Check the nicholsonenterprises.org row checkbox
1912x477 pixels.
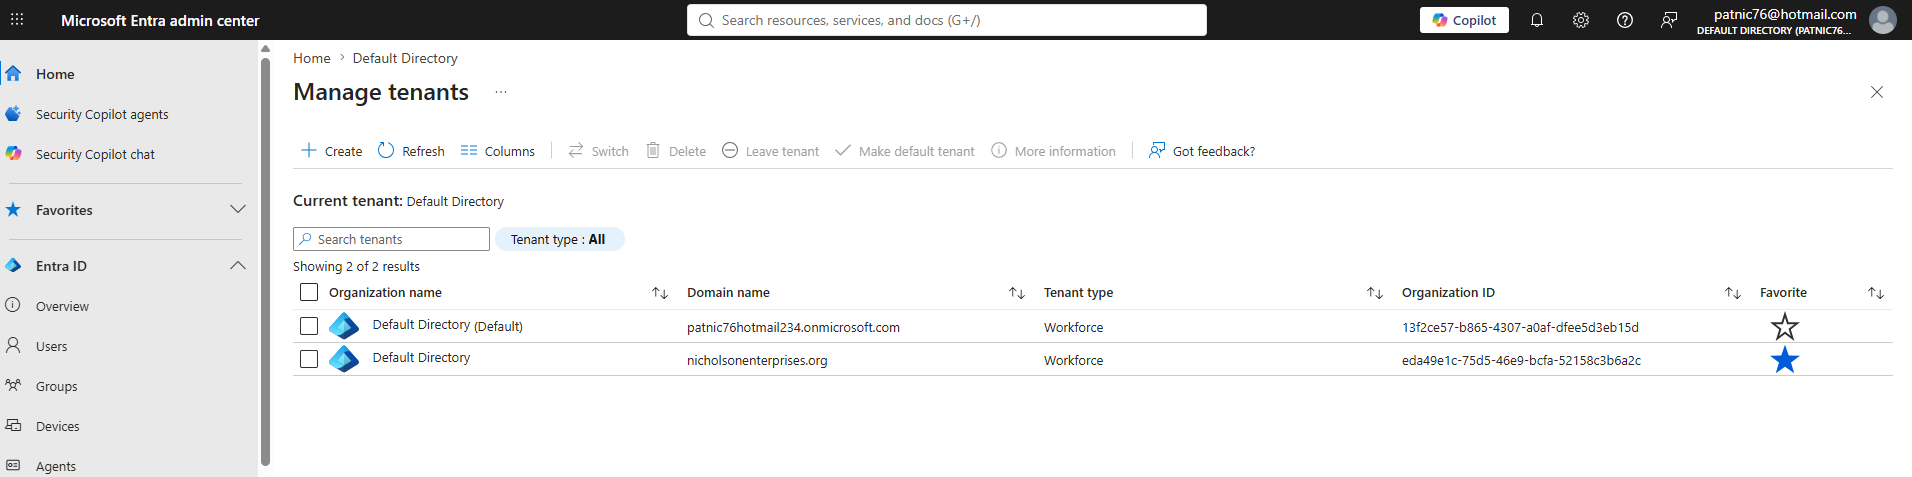pos(309,359)
